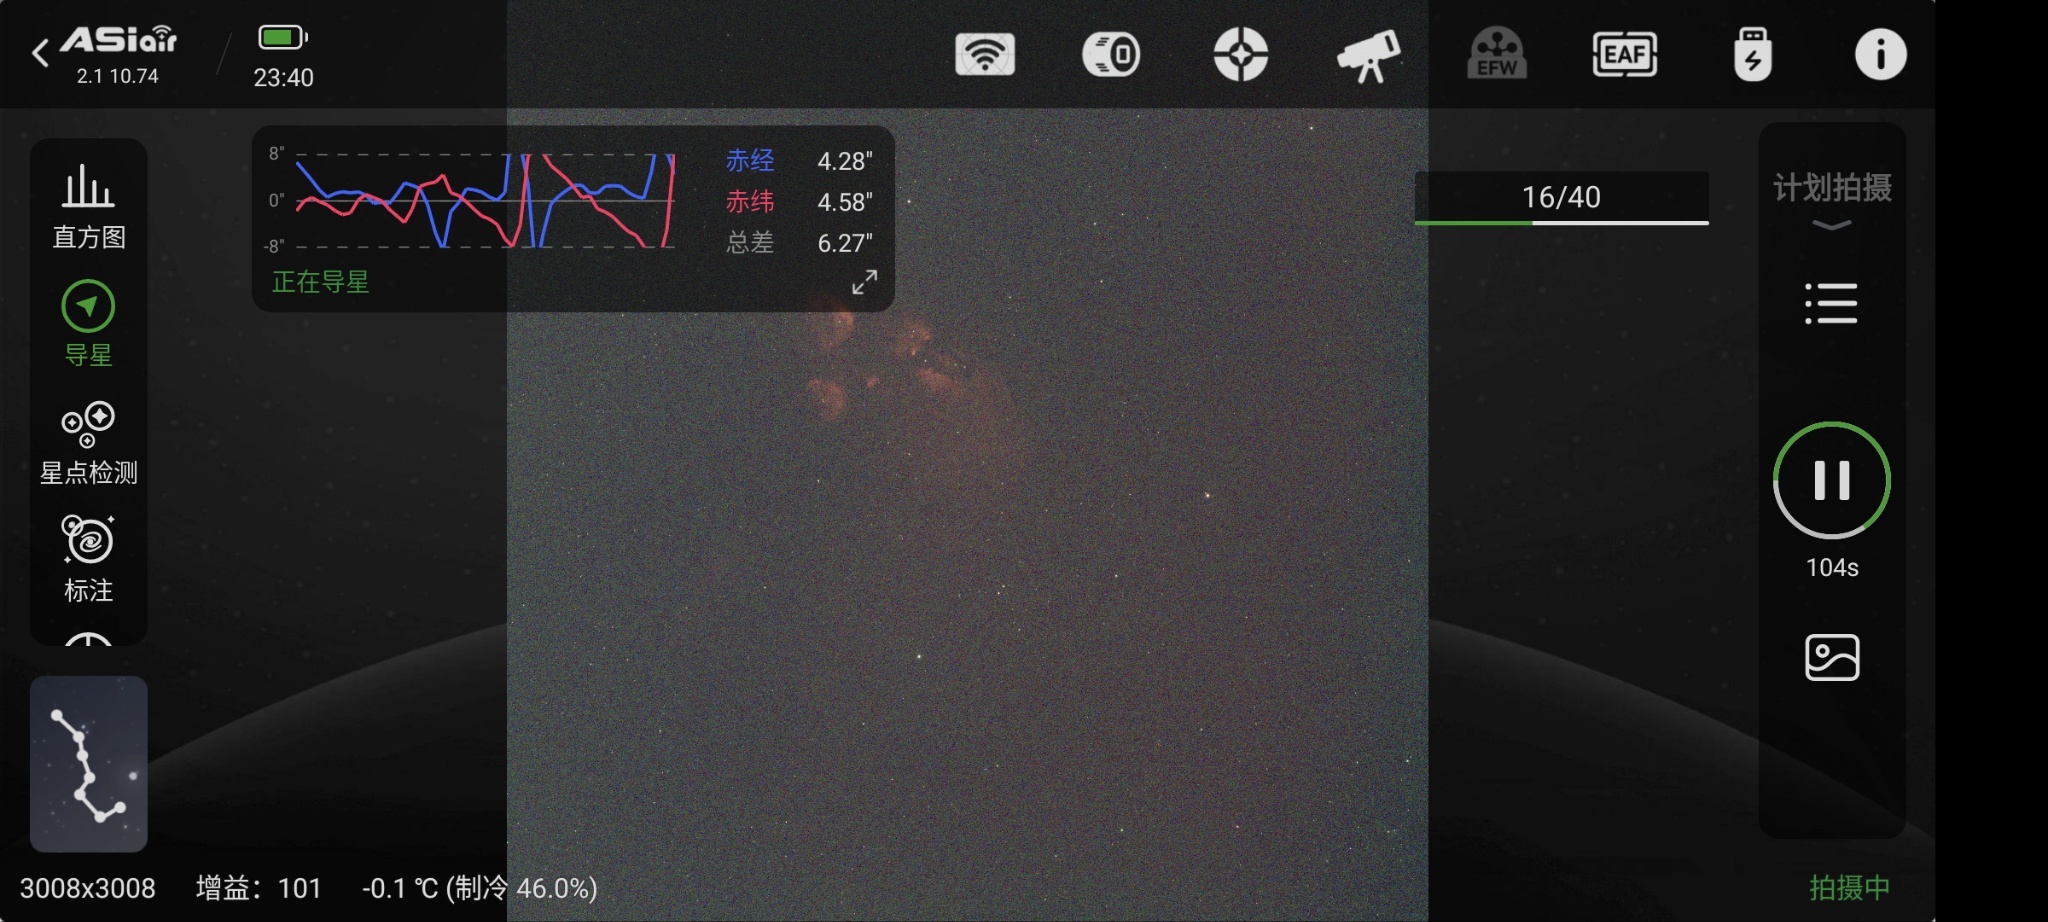
Task: Click the battery status icon
Action: coord(283,37)
